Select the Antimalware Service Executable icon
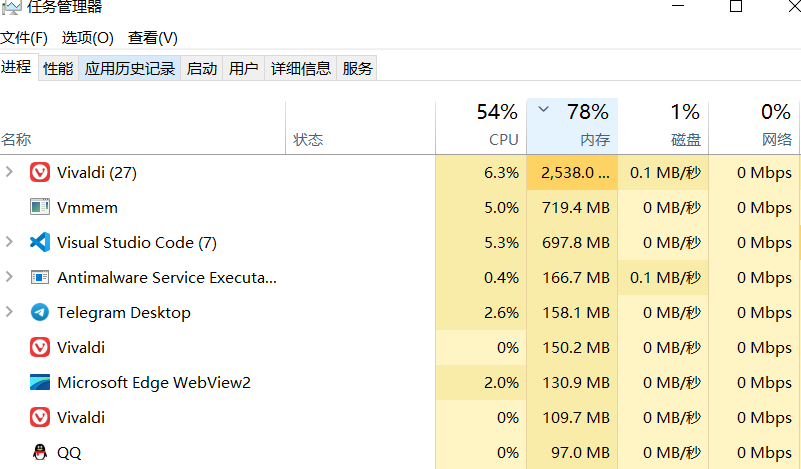 click(40, 277)
